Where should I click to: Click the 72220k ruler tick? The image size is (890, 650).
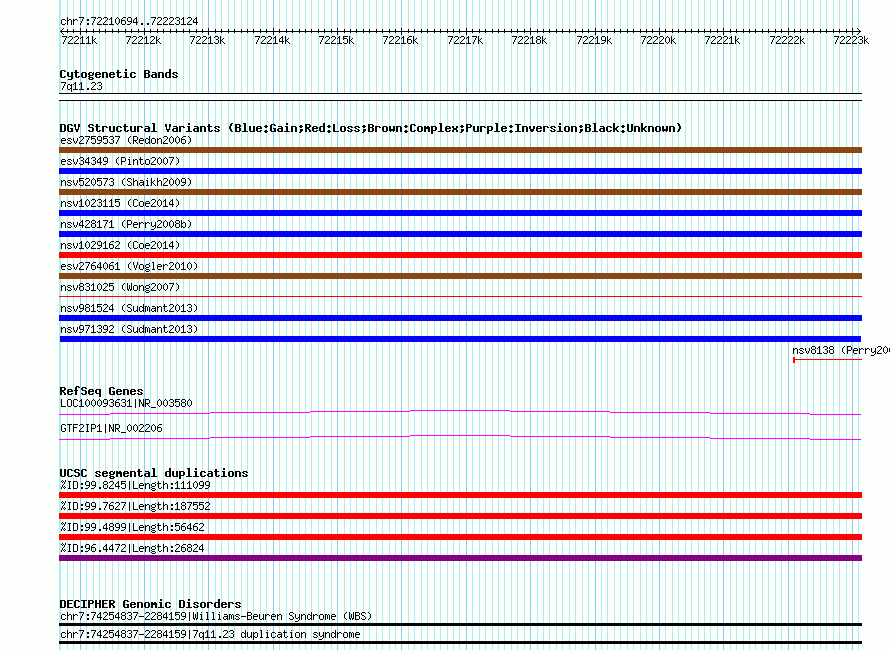tap(658, 40)
